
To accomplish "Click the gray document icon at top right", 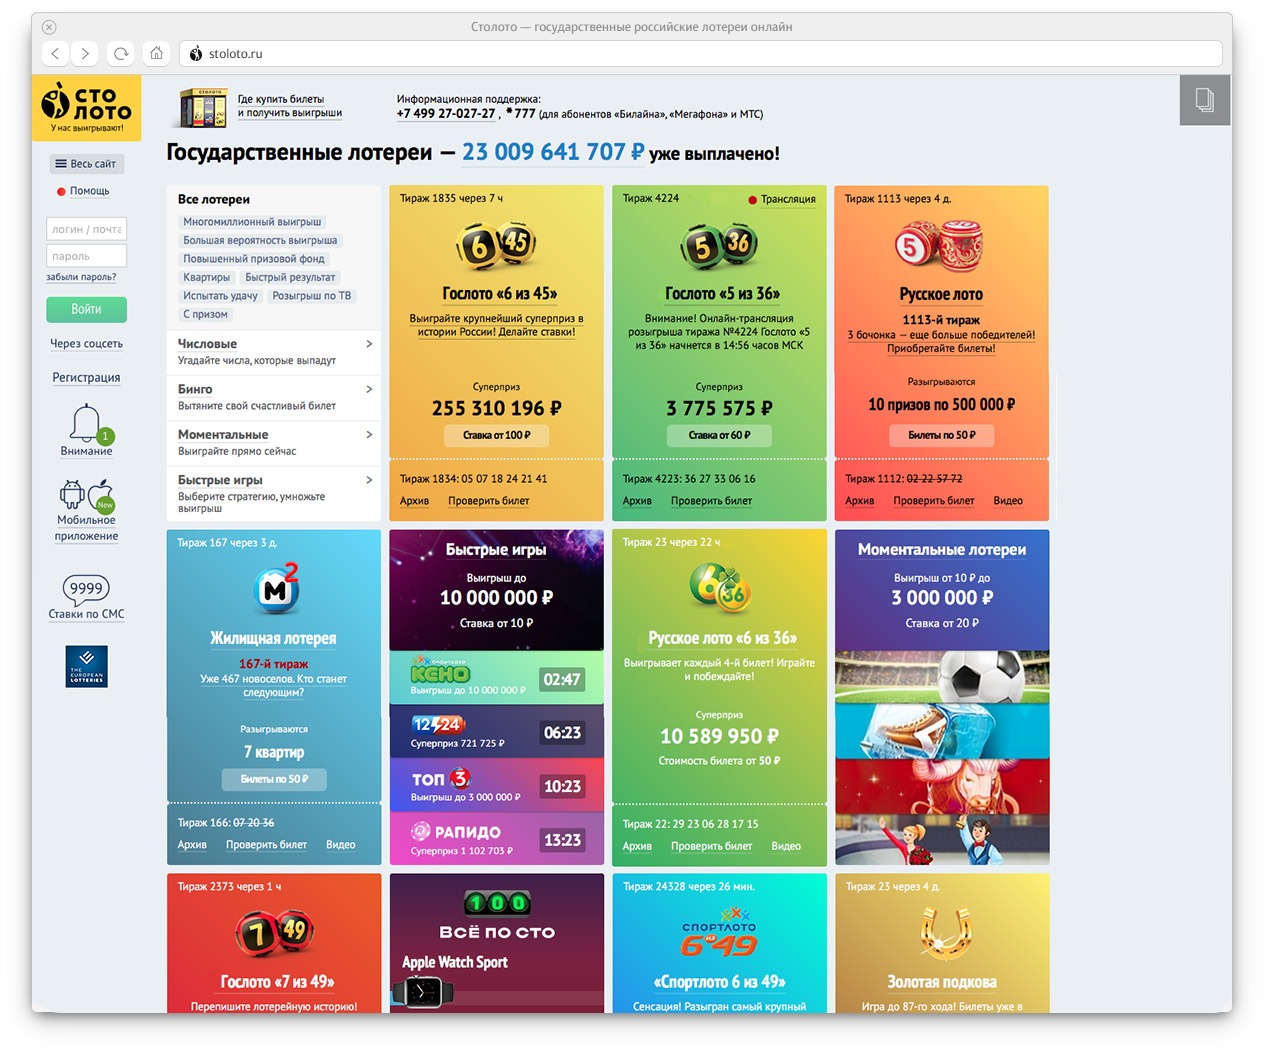I will (x=1204, y=100).
